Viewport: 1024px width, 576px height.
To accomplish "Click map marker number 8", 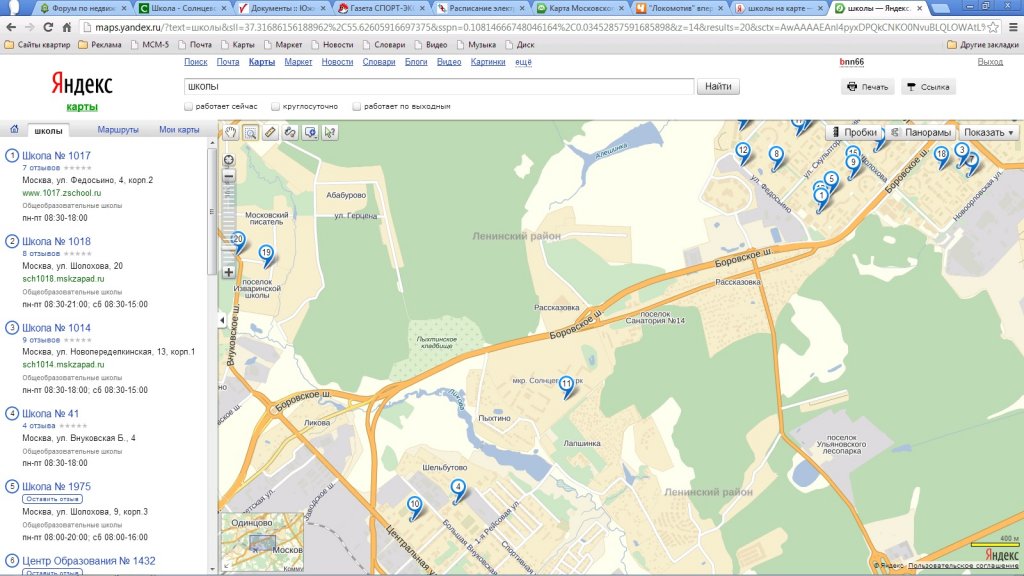I will pos(776,157).
